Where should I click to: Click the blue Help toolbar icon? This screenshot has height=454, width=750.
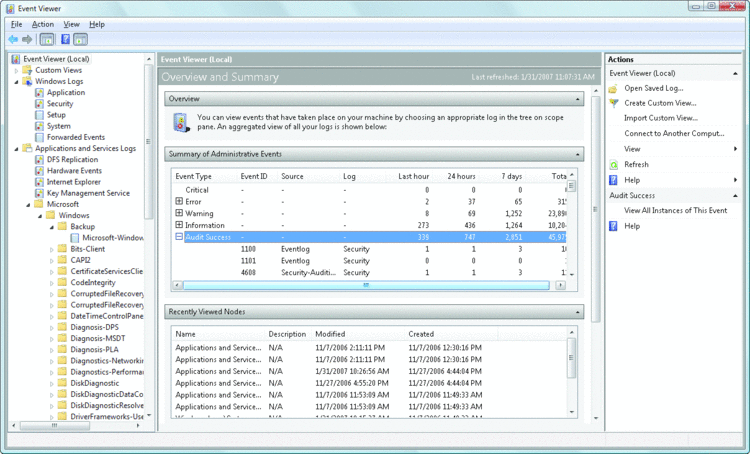(x=65, y=39)
